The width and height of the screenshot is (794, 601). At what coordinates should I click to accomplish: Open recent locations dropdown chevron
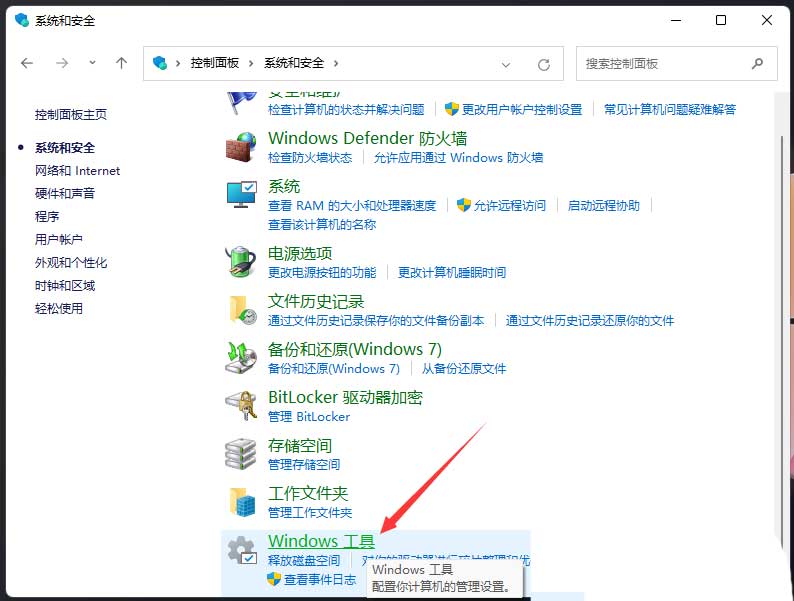[x=92, y=62]
